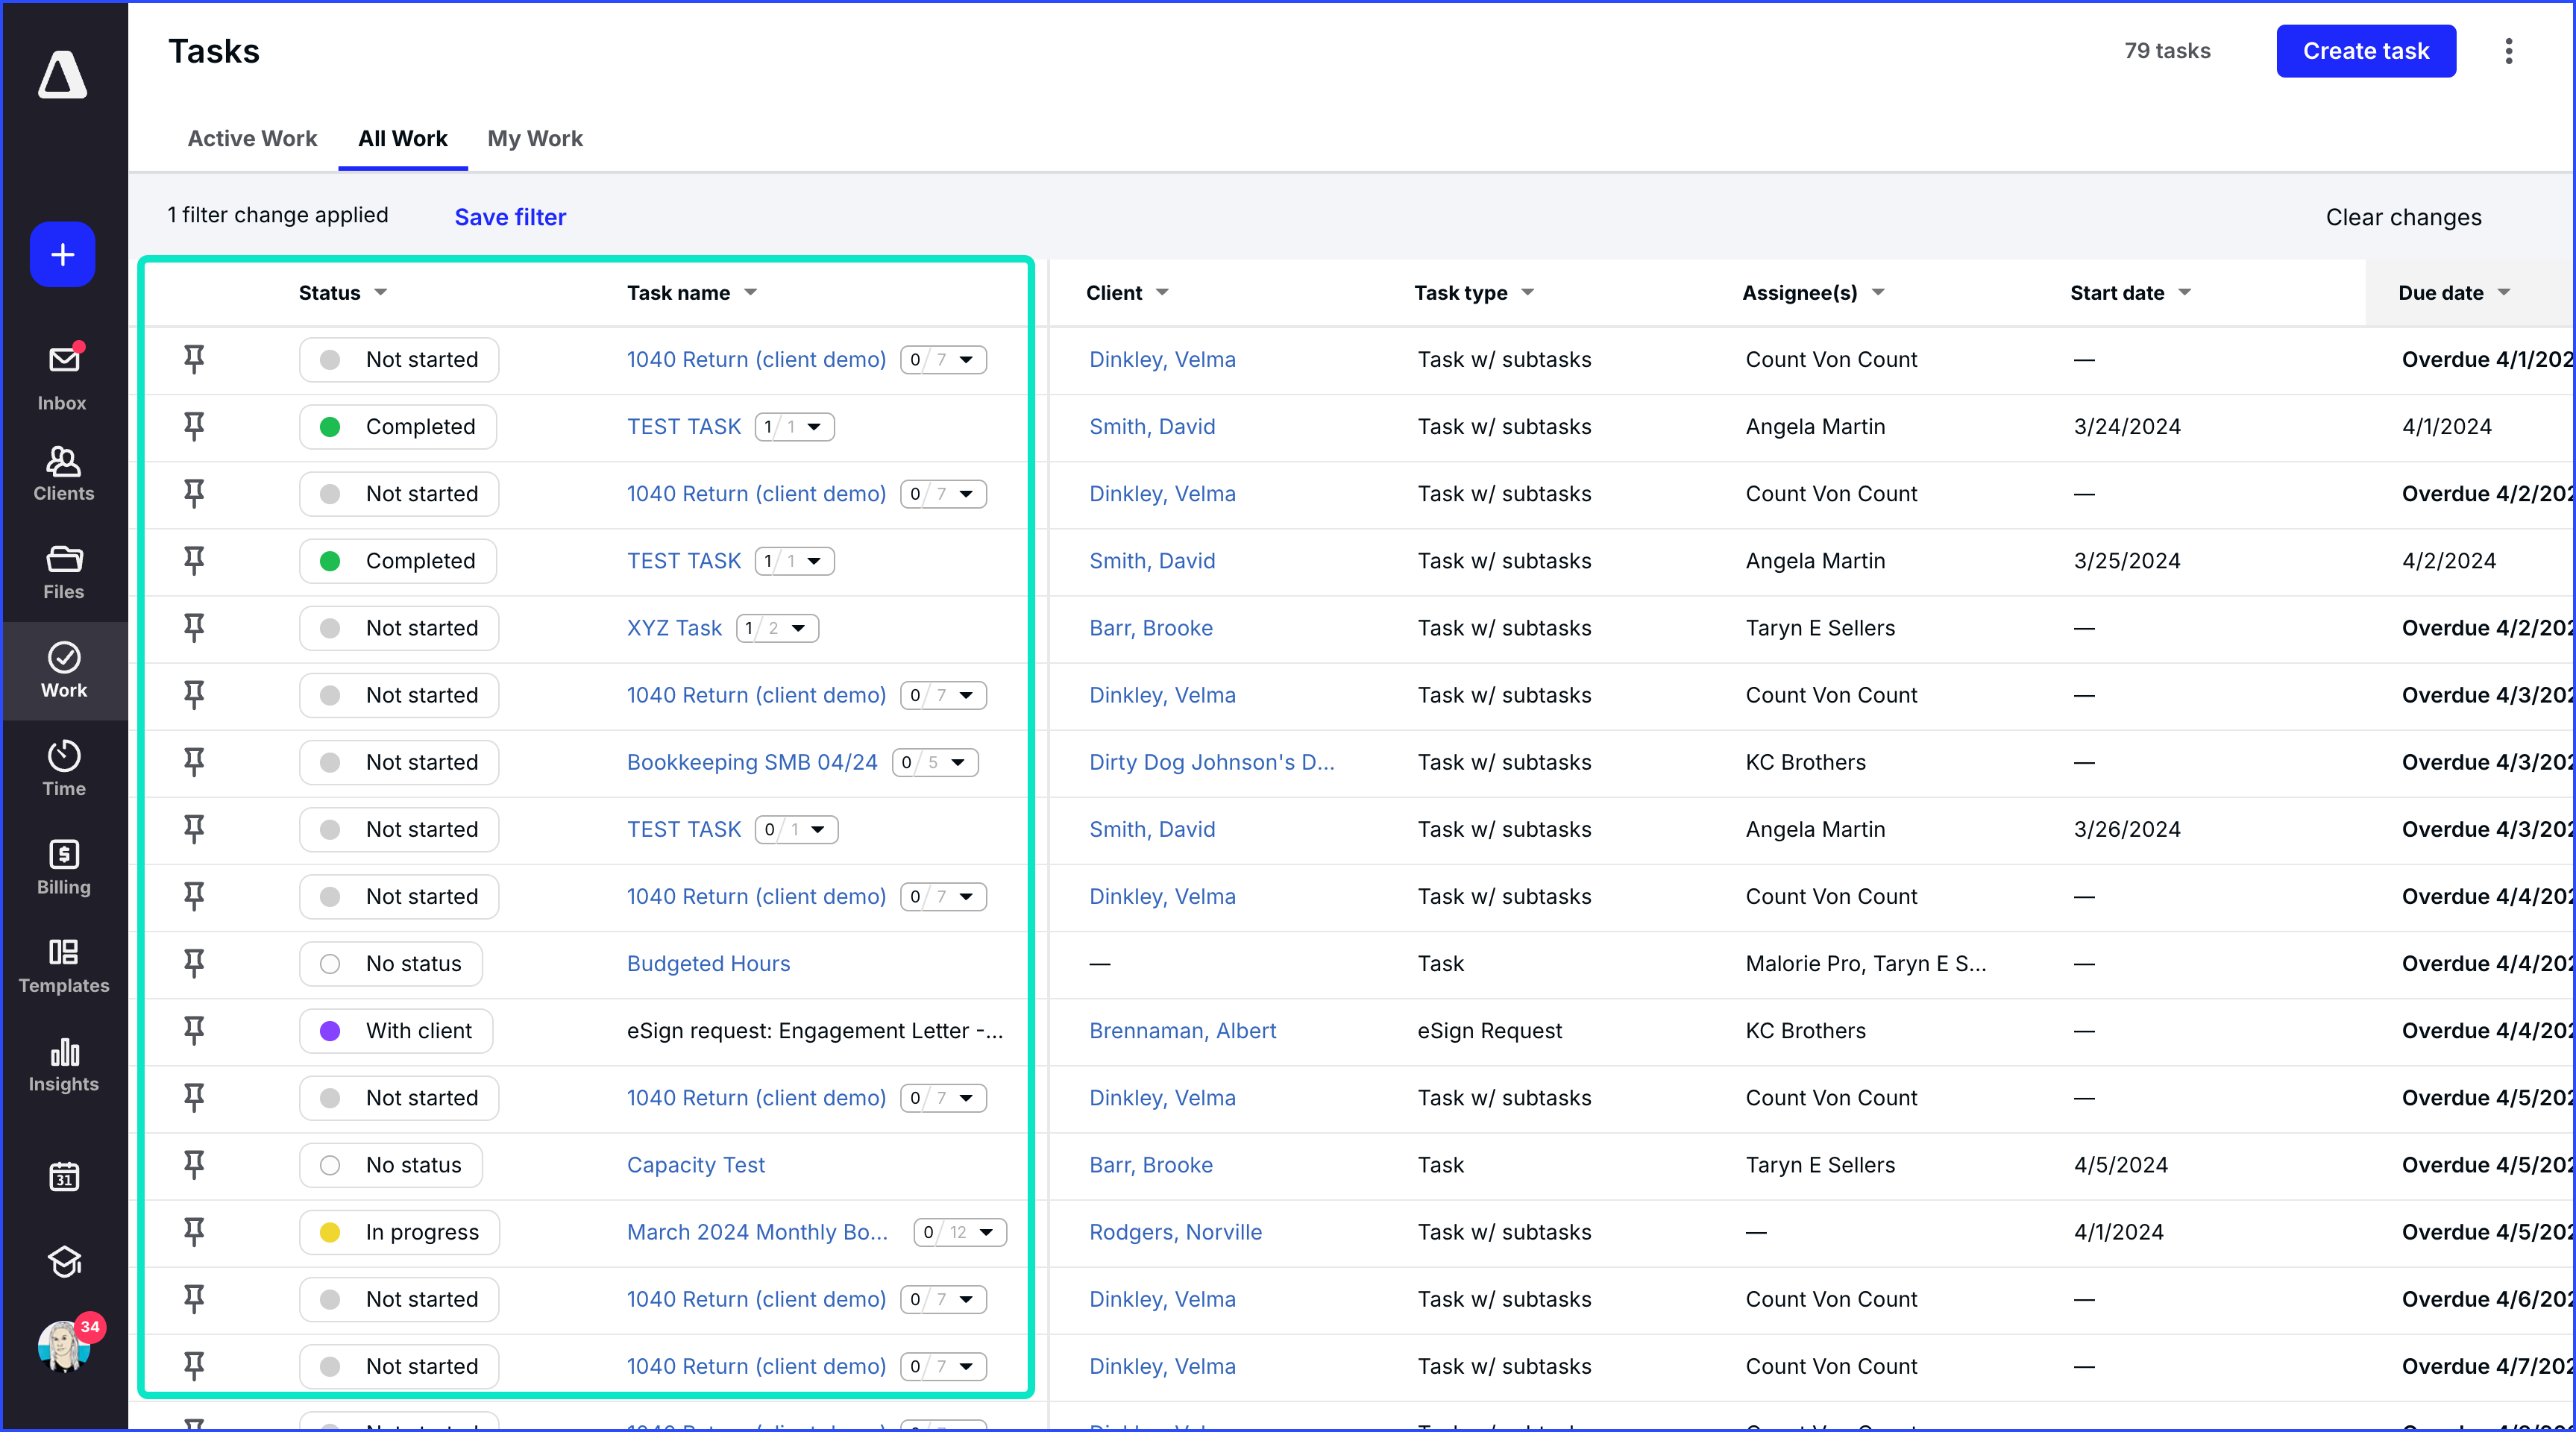Pin the Budgeted Hours task
The image size is (2576, 1432).
pyautogui.click(x=194, y=963)
